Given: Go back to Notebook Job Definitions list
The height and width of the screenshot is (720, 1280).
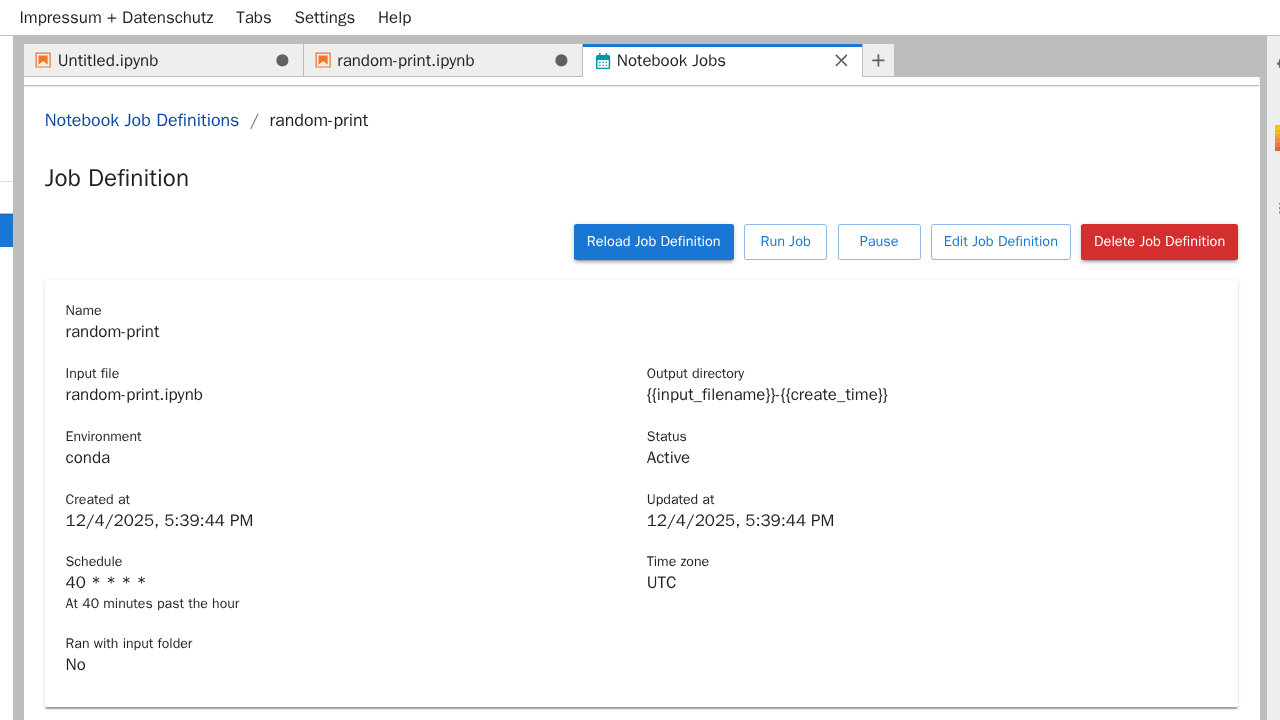Looking at the screenshot, I should tap(142, 120).
